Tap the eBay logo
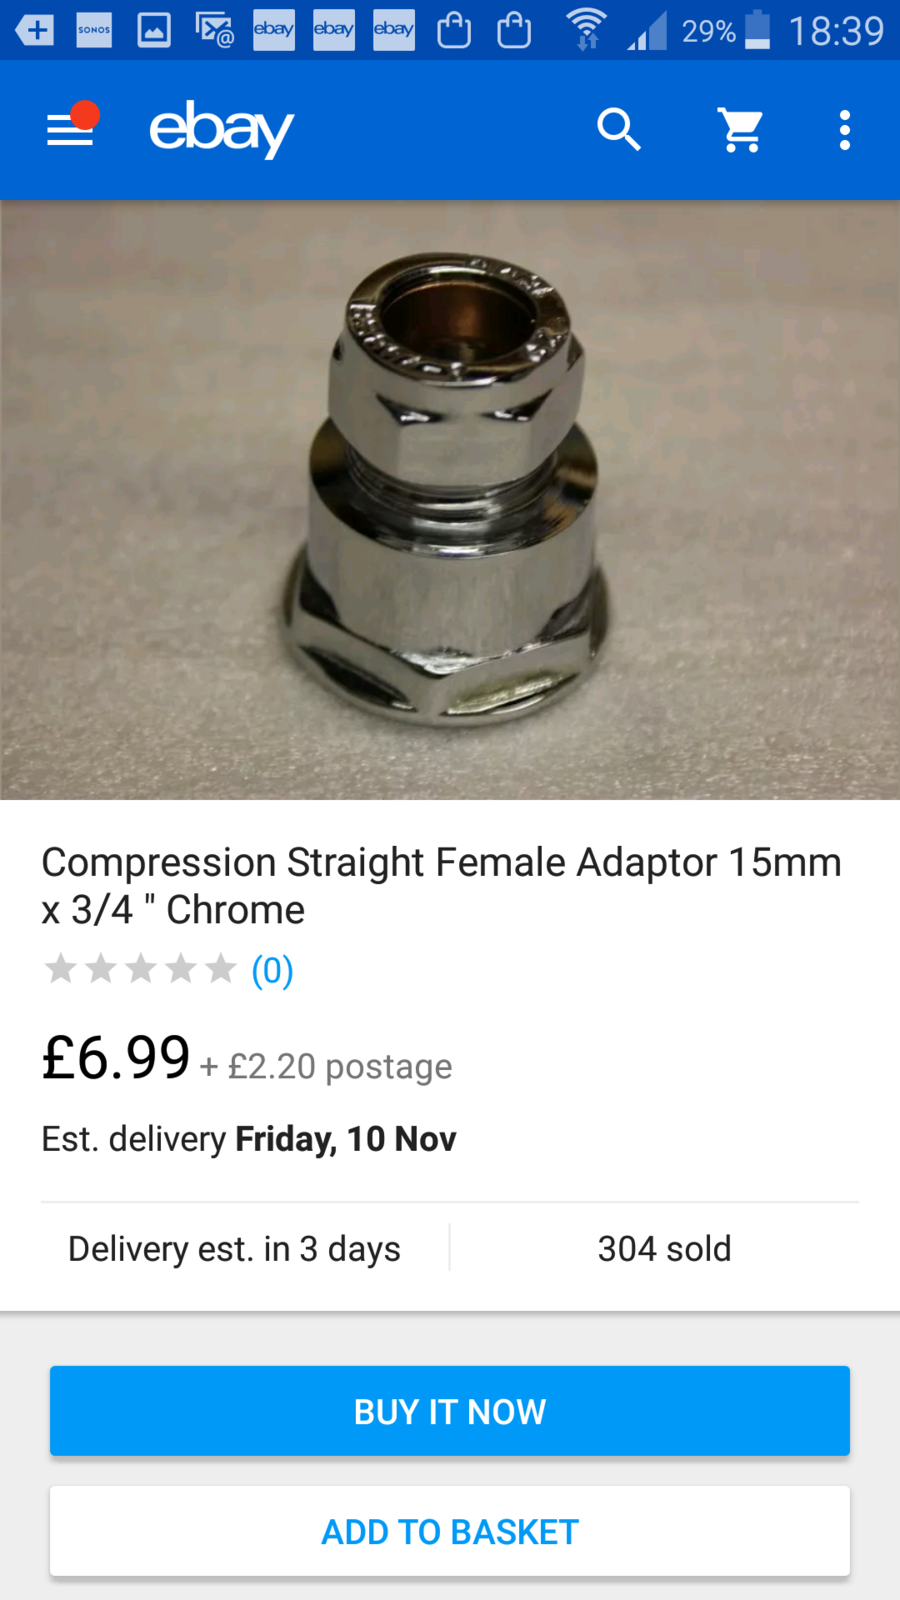 [221, 129]
